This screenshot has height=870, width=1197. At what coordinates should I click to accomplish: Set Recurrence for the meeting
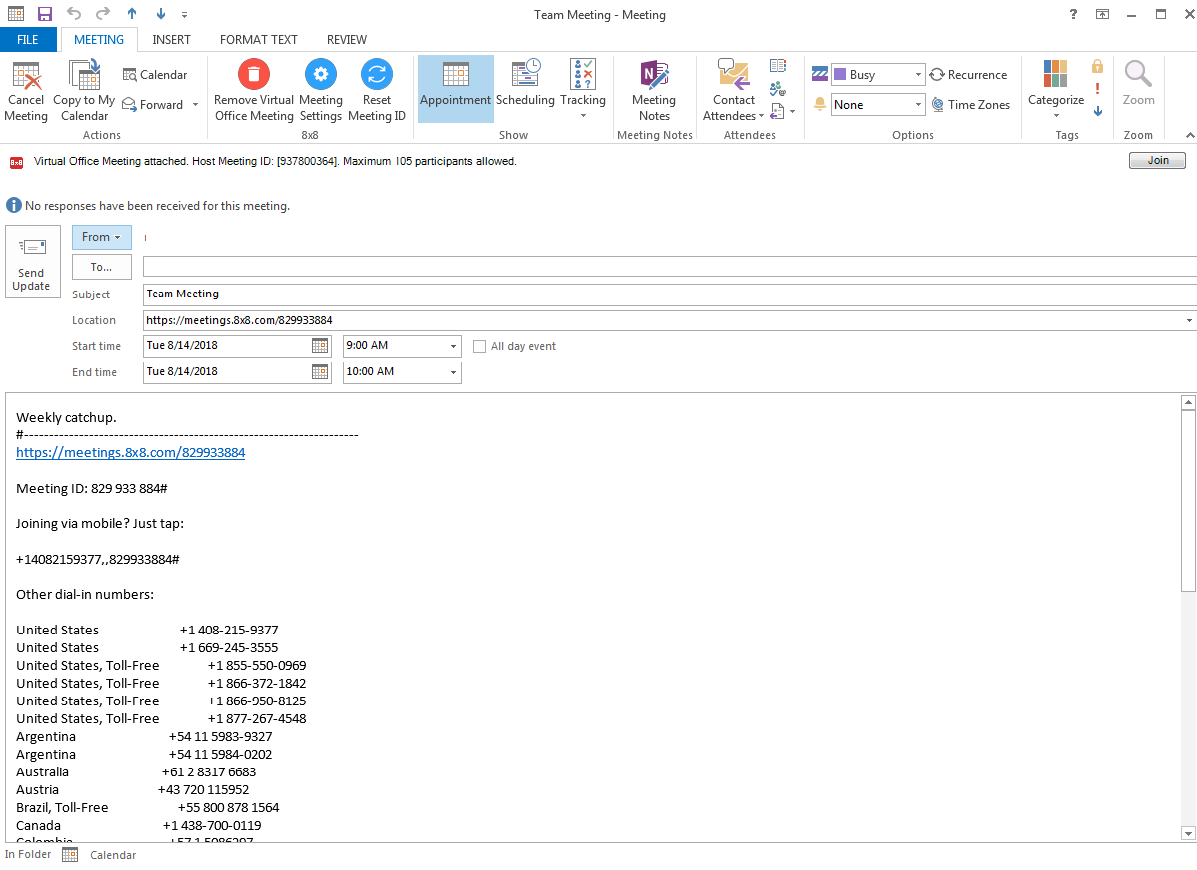[969, 75]
